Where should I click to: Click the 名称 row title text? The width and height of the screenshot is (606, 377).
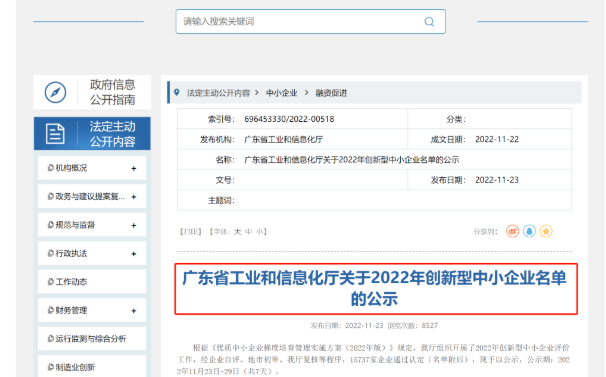(351, 160)
